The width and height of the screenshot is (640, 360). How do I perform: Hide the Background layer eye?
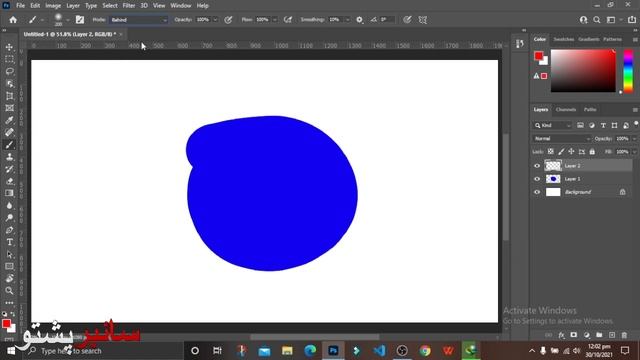coord(537,192)
